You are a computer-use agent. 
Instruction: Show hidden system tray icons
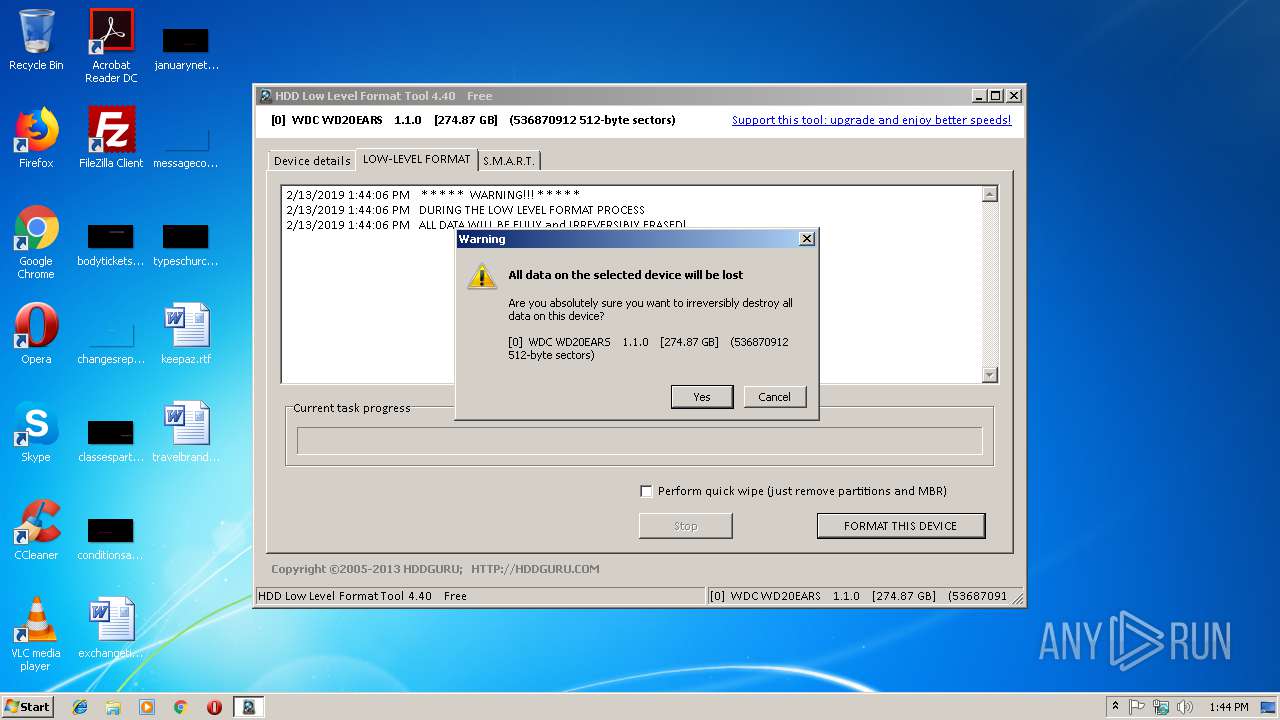(x=1115, y=707)
